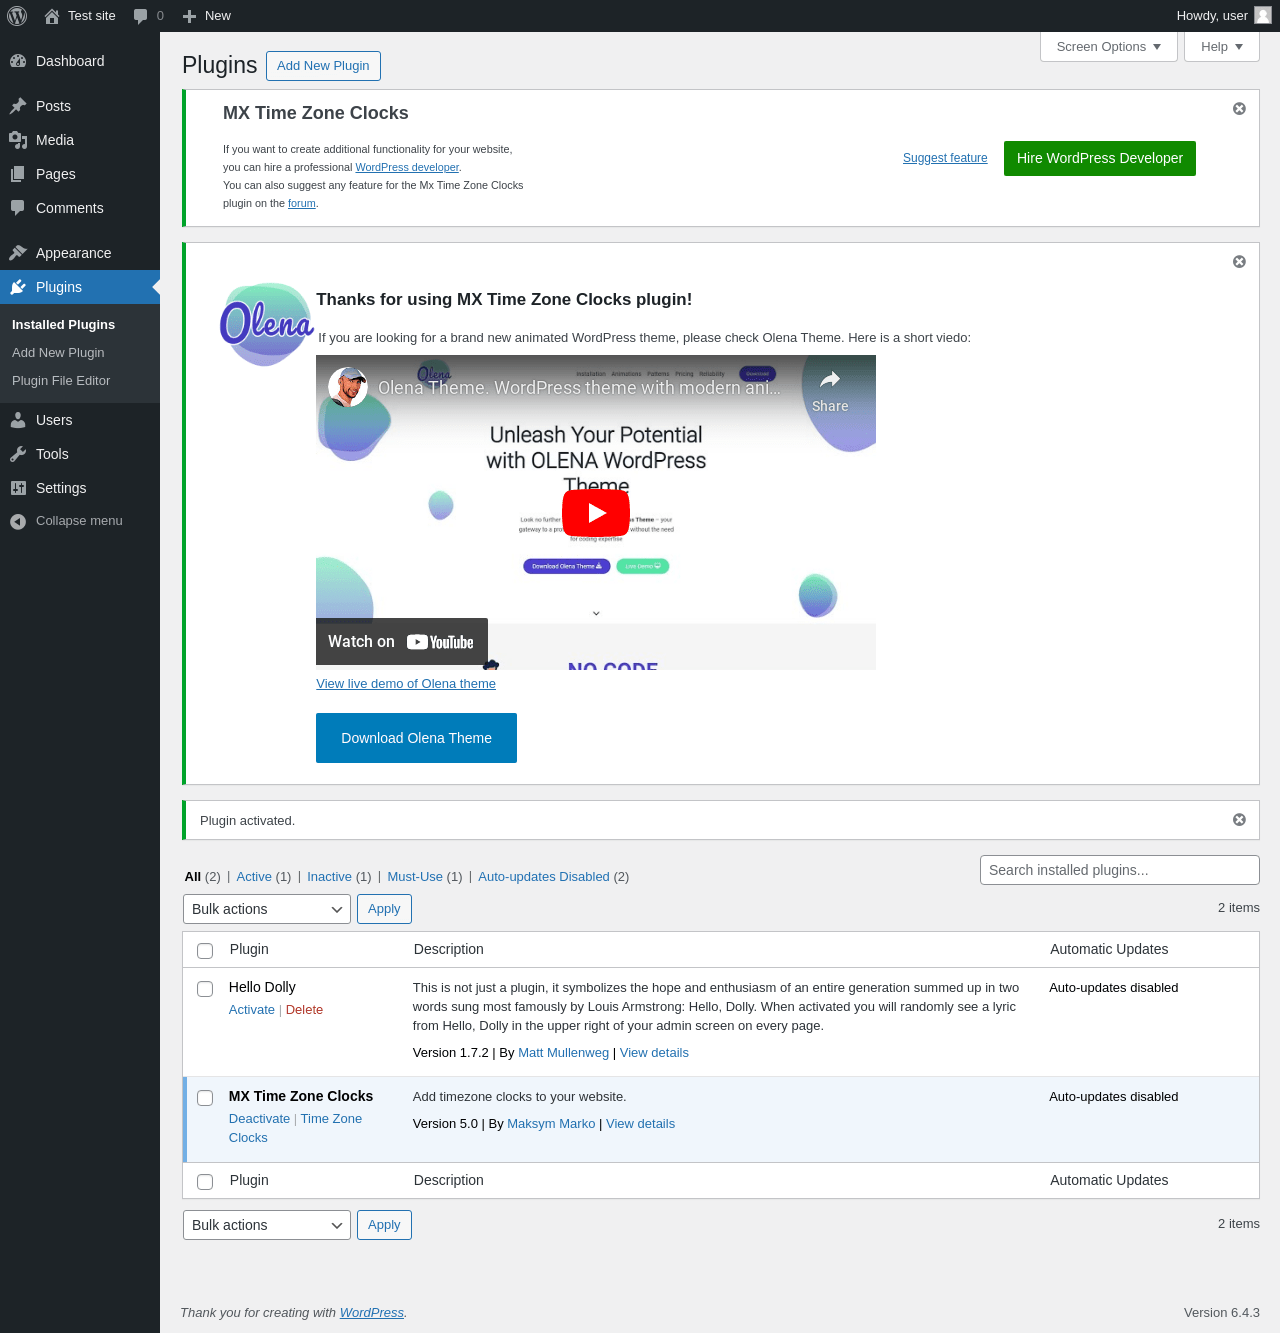Click the Olena logo image
This screenshot has width=1280, height=1333.
266,324
